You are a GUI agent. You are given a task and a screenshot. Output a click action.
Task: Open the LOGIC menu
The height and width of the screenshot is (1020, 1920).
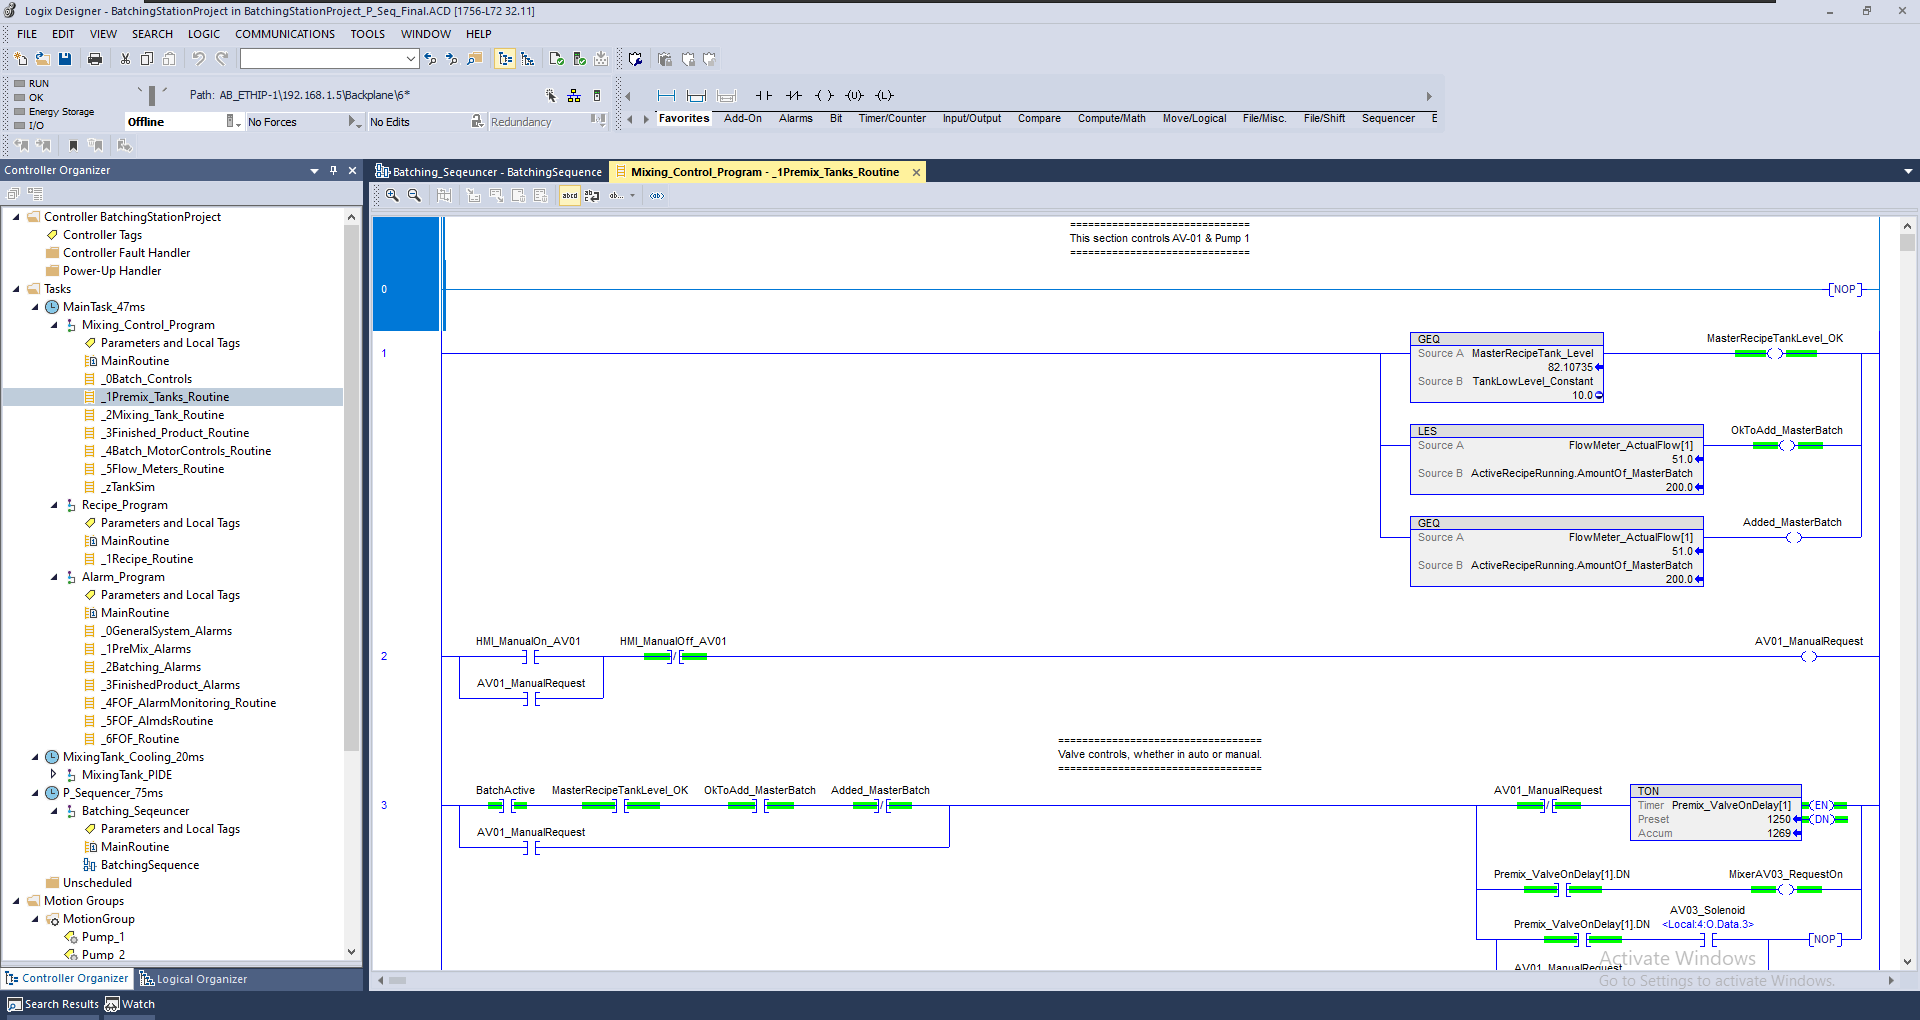204,34
